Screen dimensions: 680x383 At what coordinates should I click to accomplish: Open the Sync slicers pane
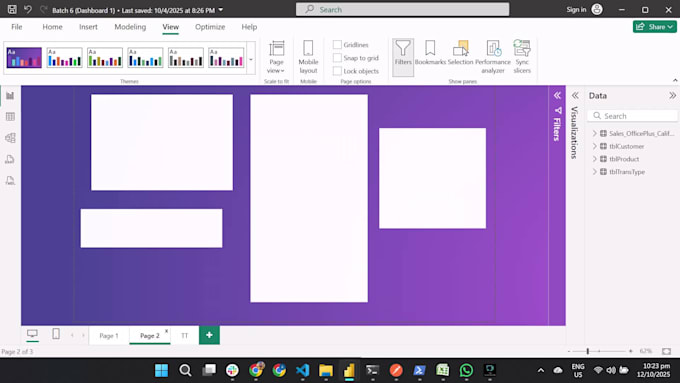pos(522,57)
